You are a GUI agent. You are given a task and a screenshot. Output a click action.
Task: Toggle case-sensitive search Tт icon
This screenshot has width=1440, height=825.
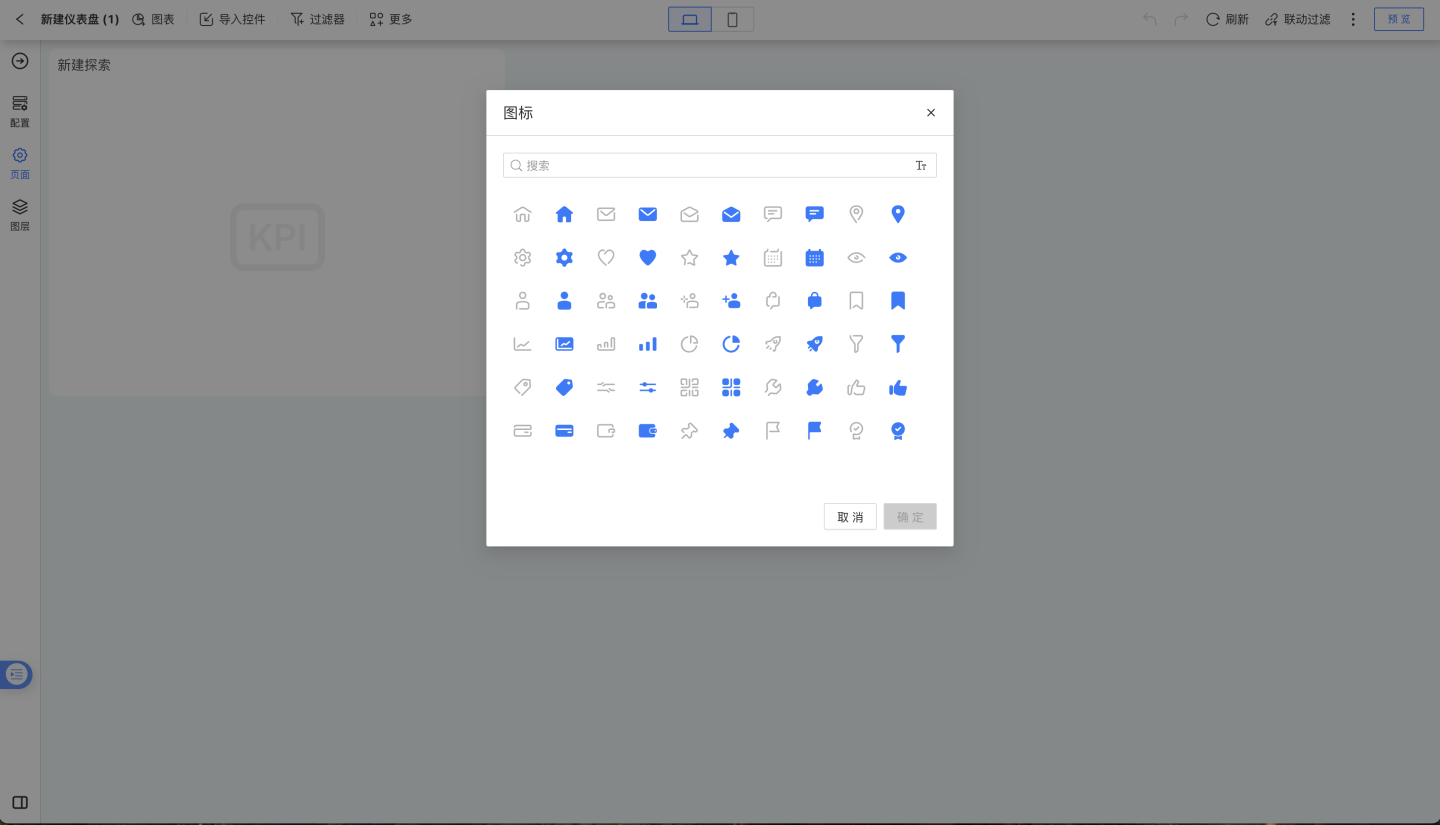pos(921,166)
